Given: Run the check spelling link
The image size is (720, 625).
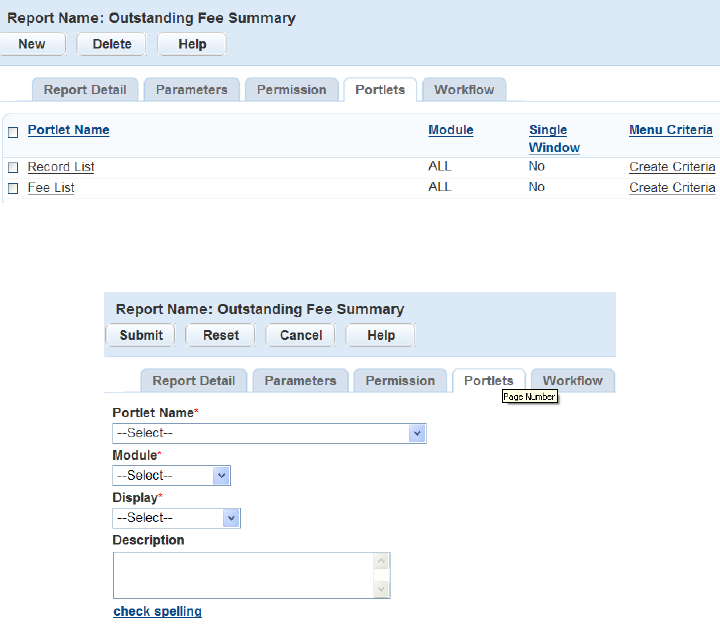Looking at the screenshot, I should 157,611.
